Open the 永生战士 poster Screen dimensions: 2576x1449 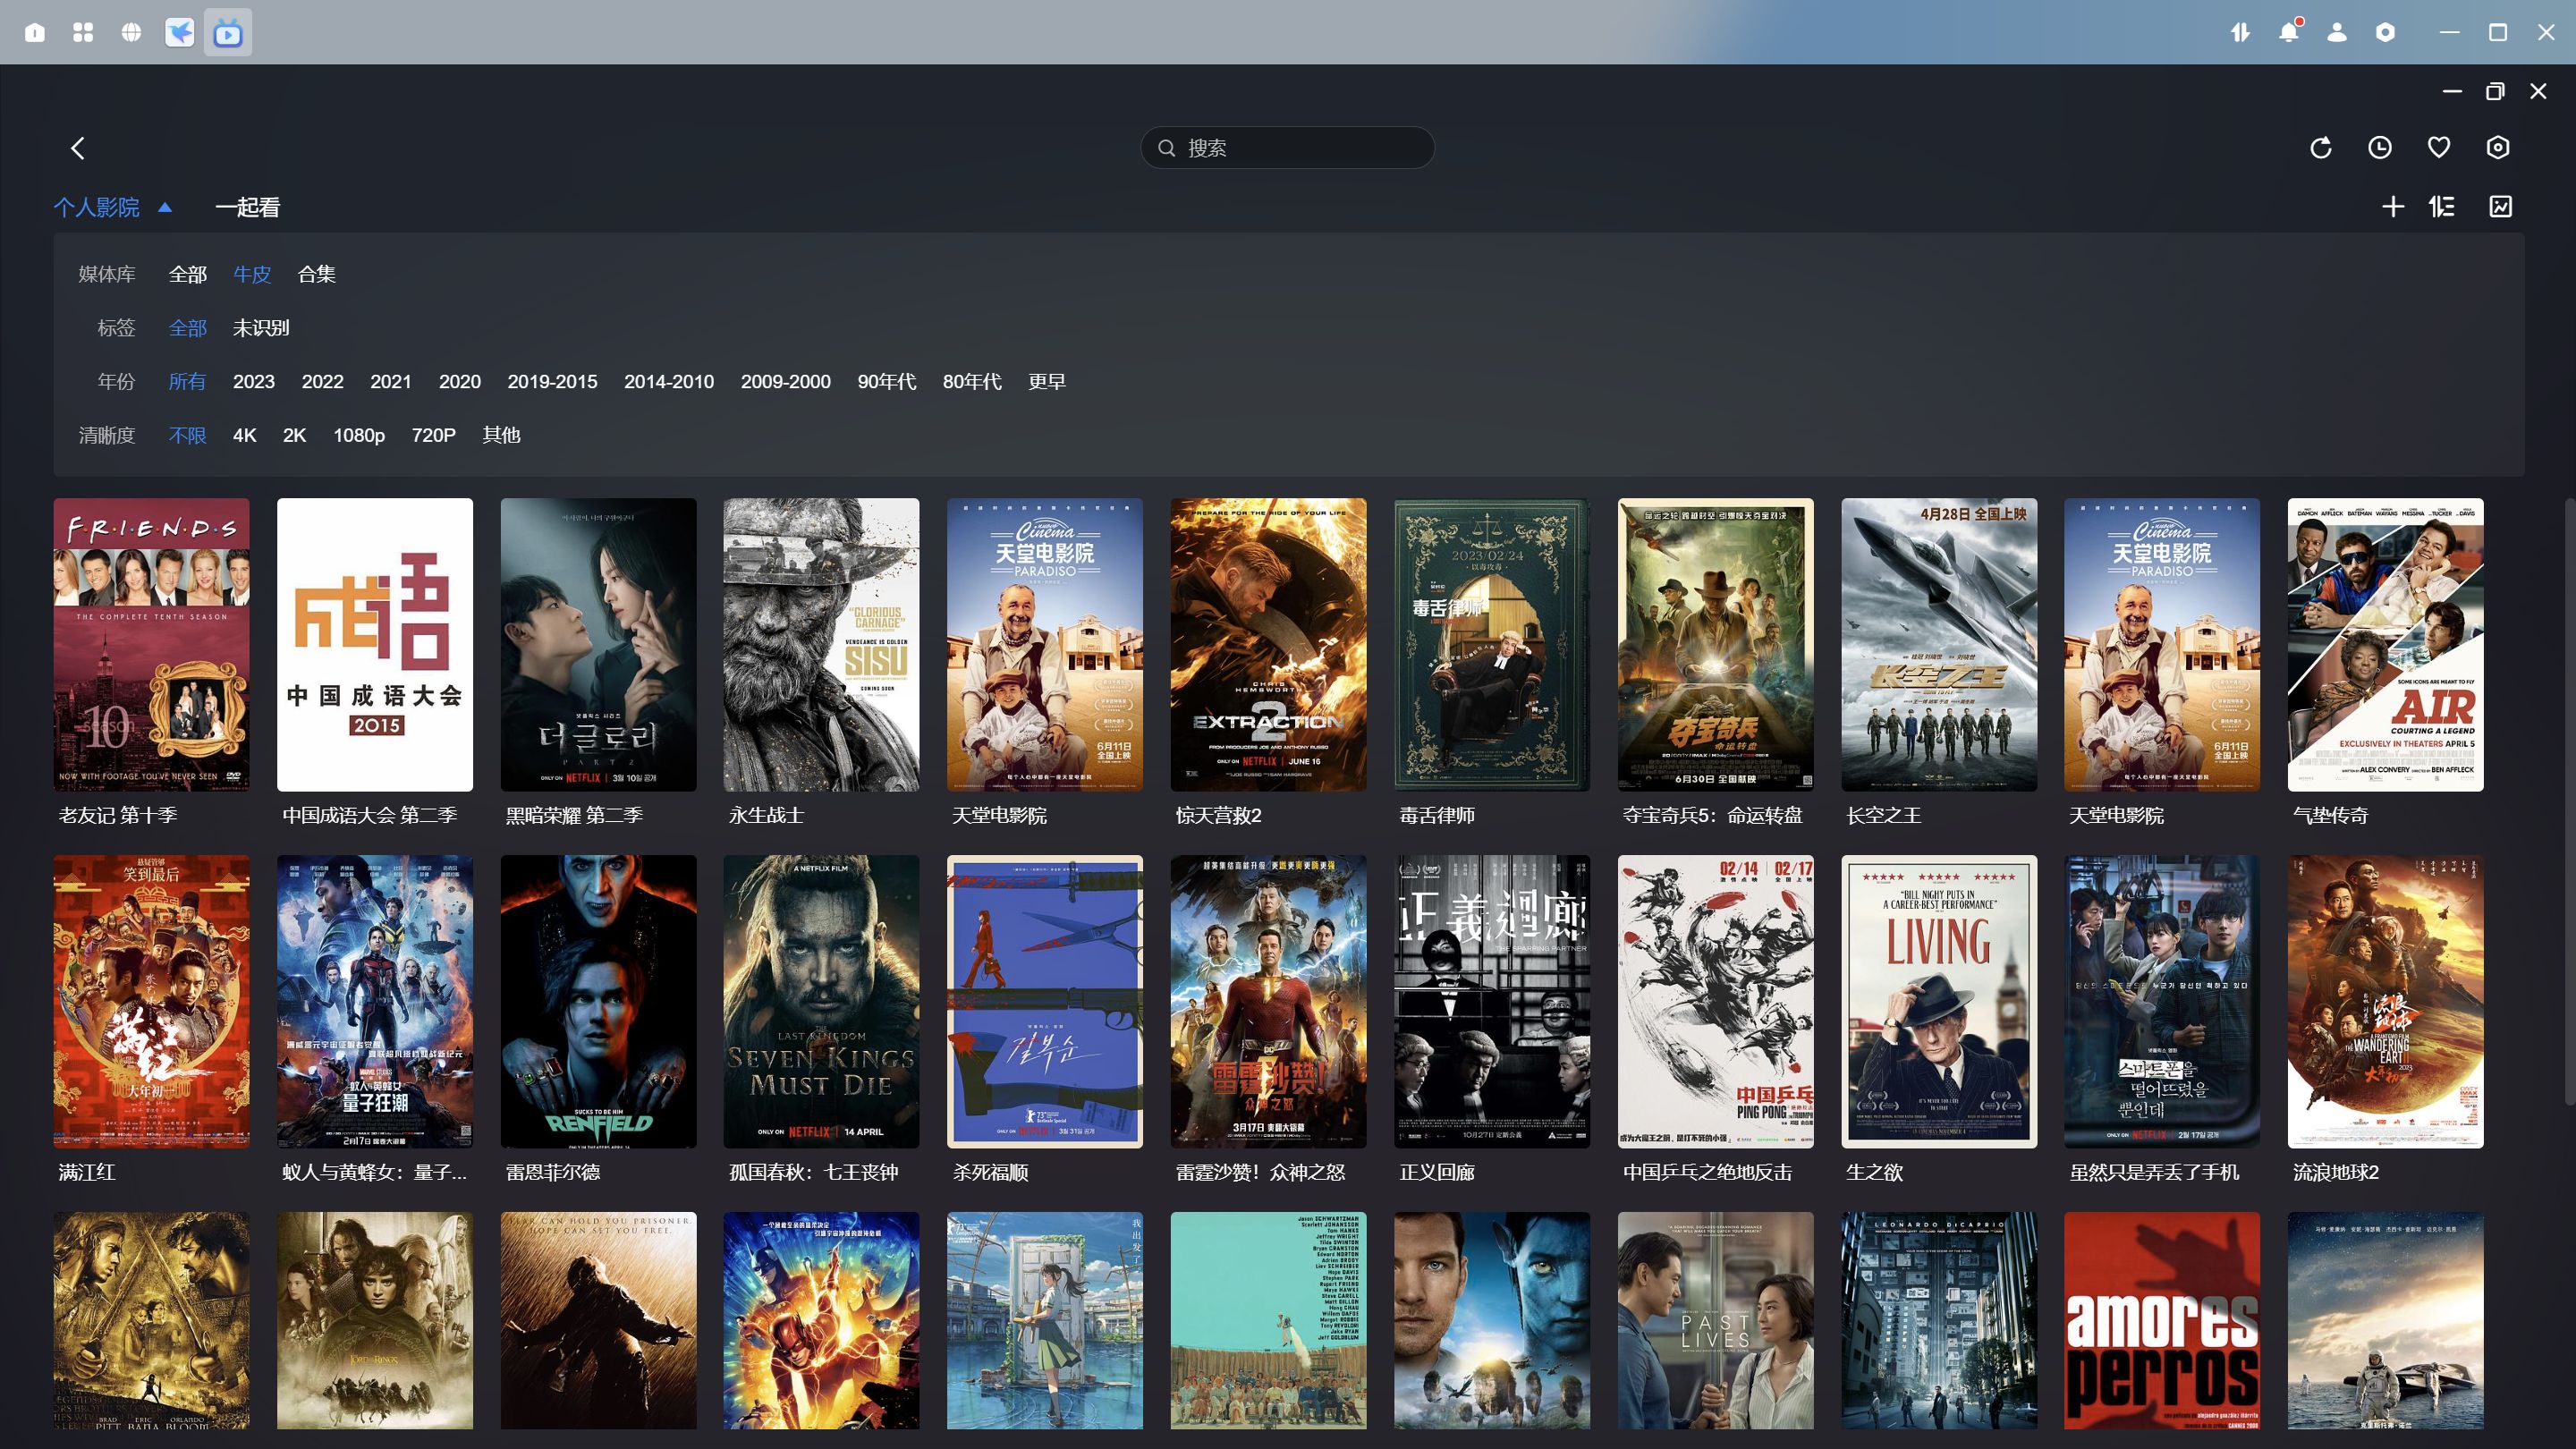tap(821, 645)
